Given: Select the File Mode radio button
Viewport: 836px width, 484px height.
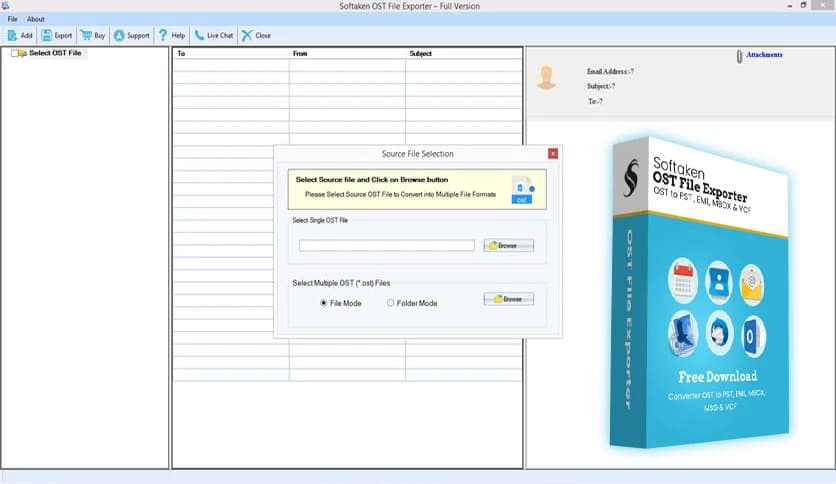Looking at the screenshot, I should click(x=323, y=303).
